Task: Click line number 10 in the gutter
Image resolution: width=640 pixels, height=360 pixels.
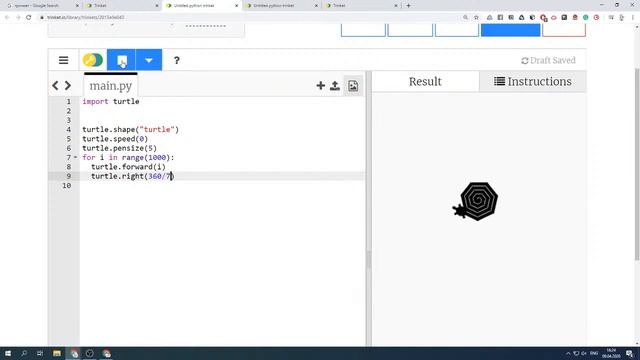Action: (67, 185)
